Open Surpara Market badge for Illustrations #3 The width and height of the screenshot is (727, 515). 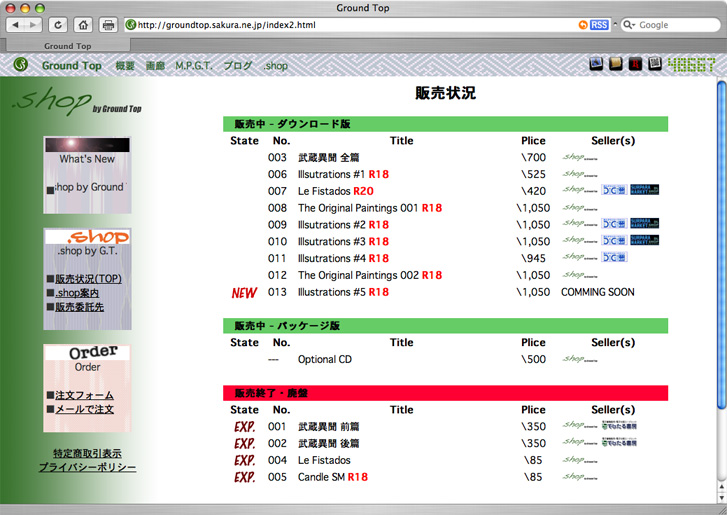644,240
